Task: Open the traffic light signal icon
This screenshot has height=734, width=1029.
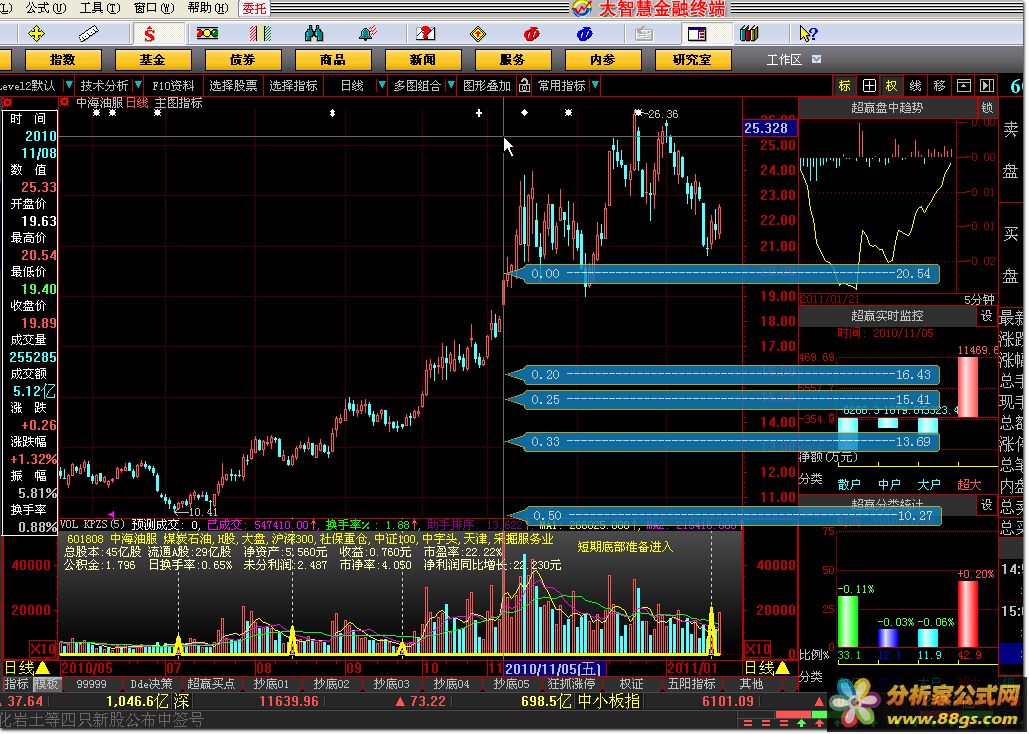Action: (207, 33)
